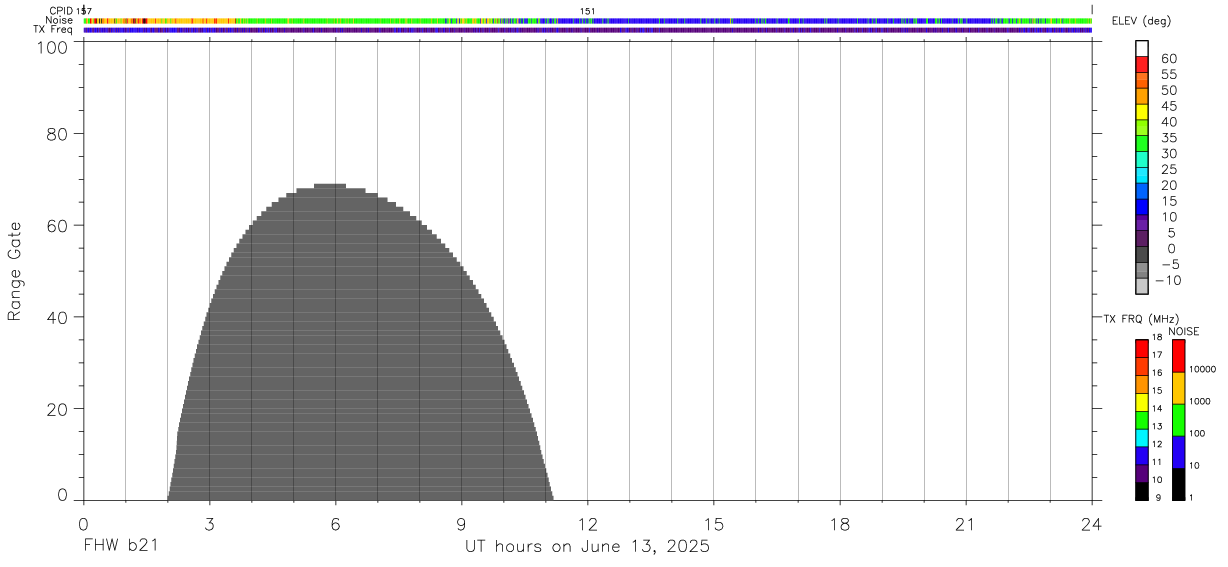Click the CPID value '151' above the plot
Viewport: 1228px width, 567px height.
[x=588, y=11]
